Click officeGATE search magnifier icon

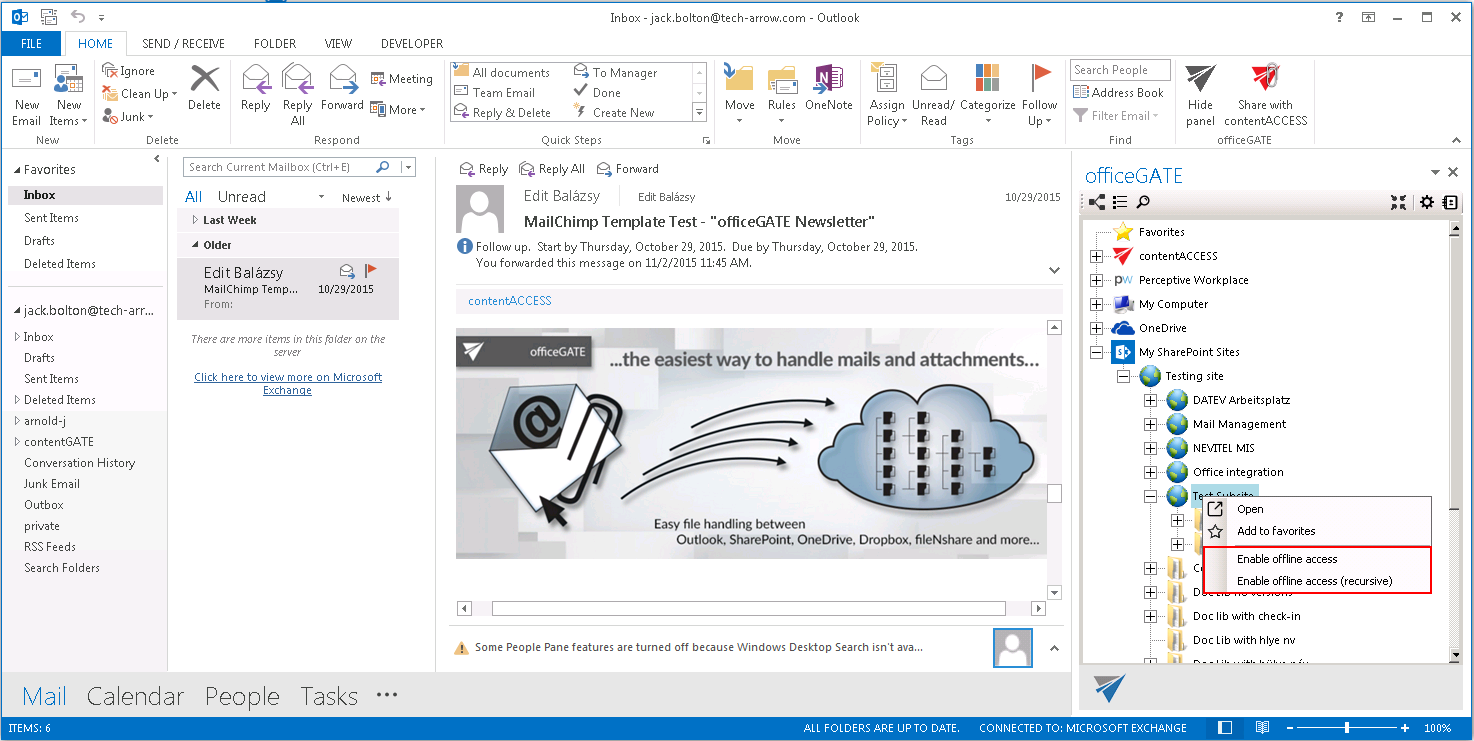[1143, 203]
